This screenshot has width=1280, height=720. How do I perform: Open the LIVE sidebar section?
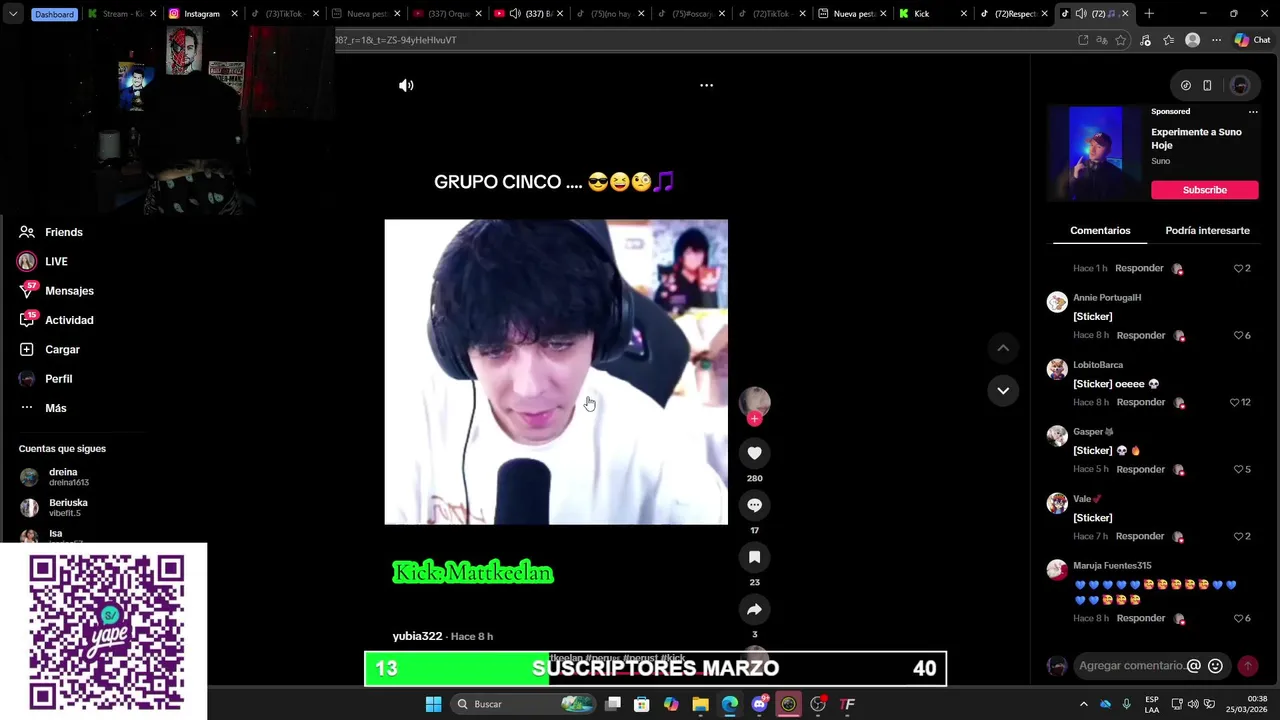pos(43,261)
